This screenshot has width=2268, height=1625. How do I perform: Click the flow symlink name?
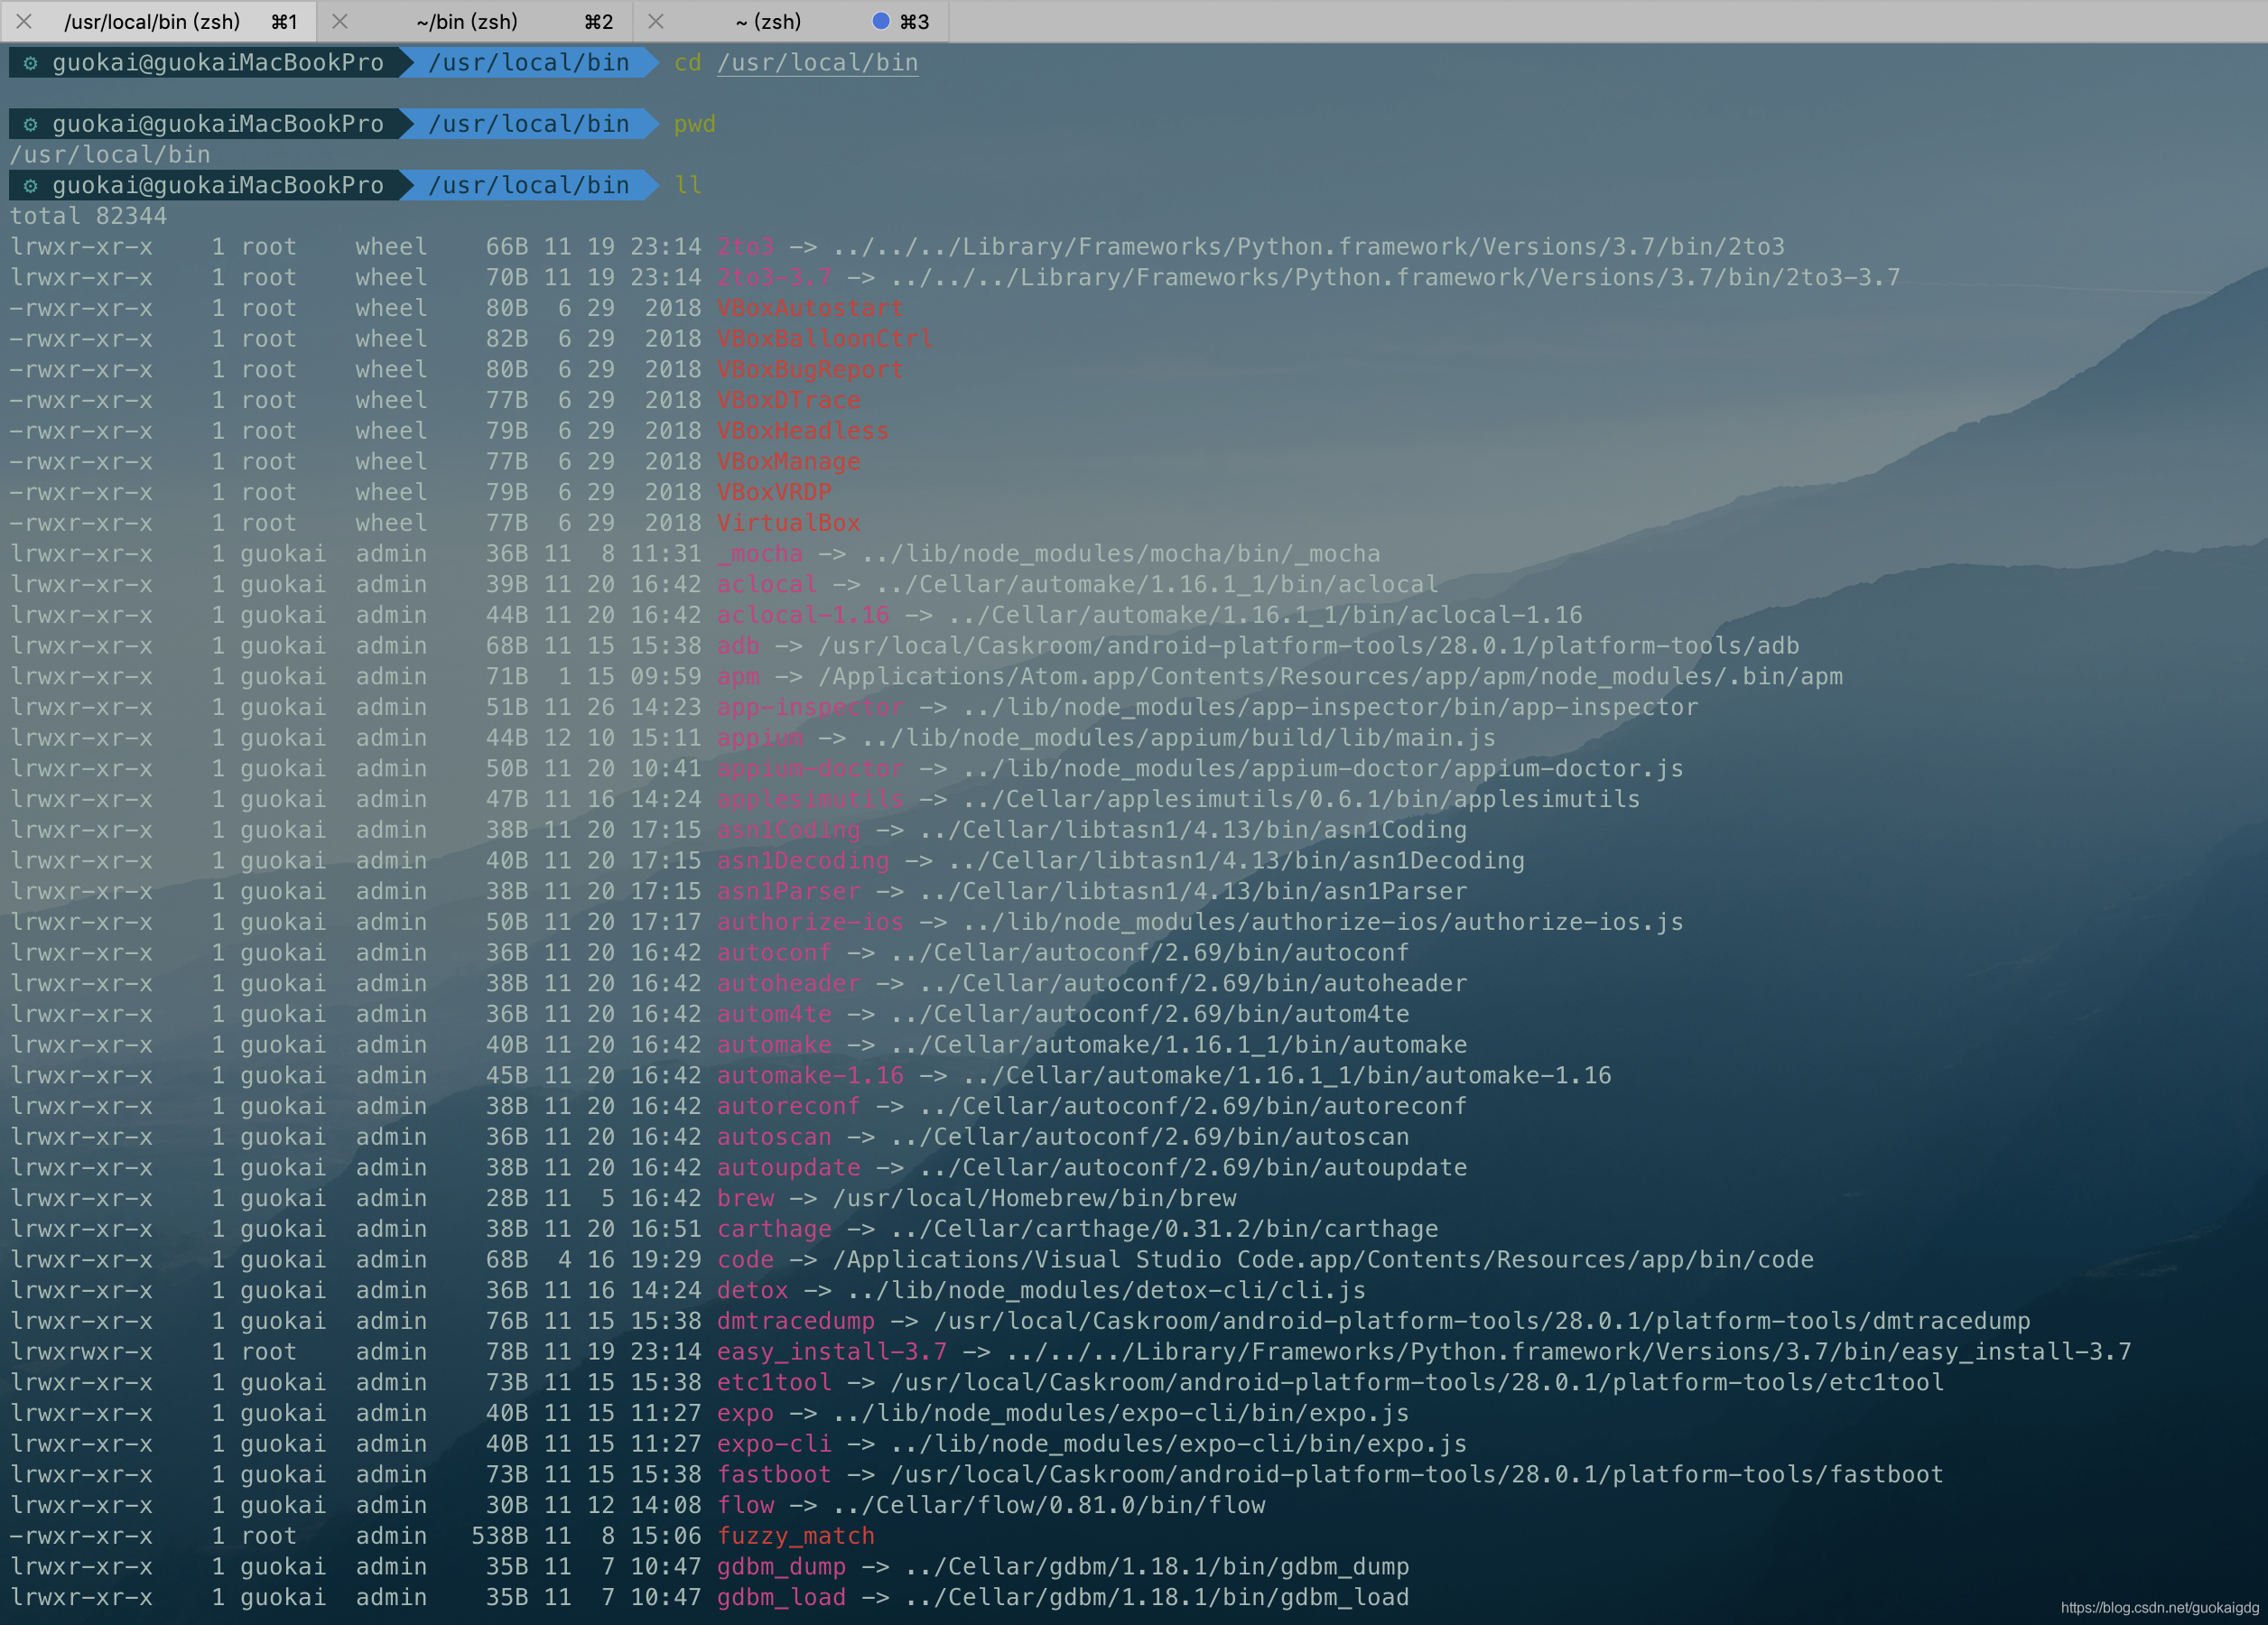coord(745,1505)
